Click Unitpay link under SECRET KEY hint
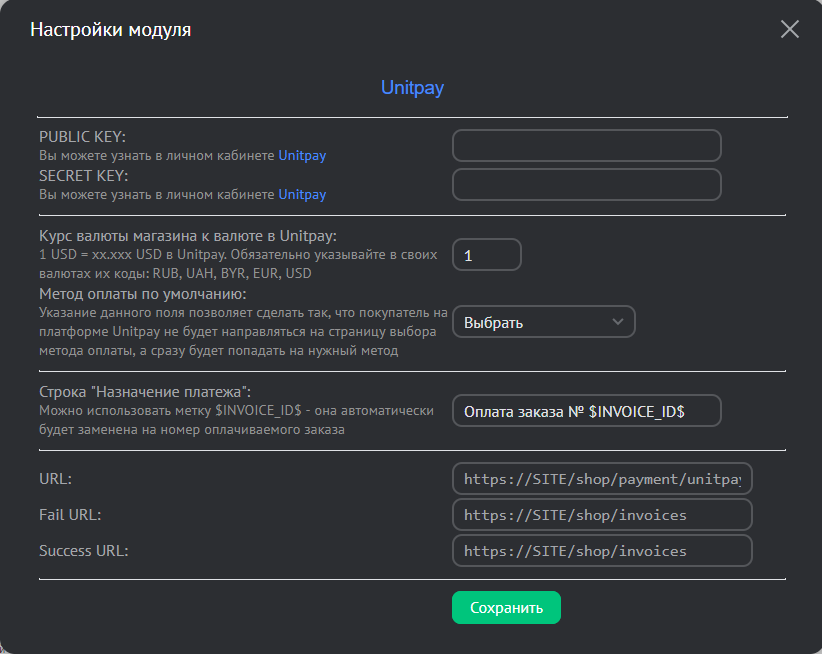 (x=302, y=195)
